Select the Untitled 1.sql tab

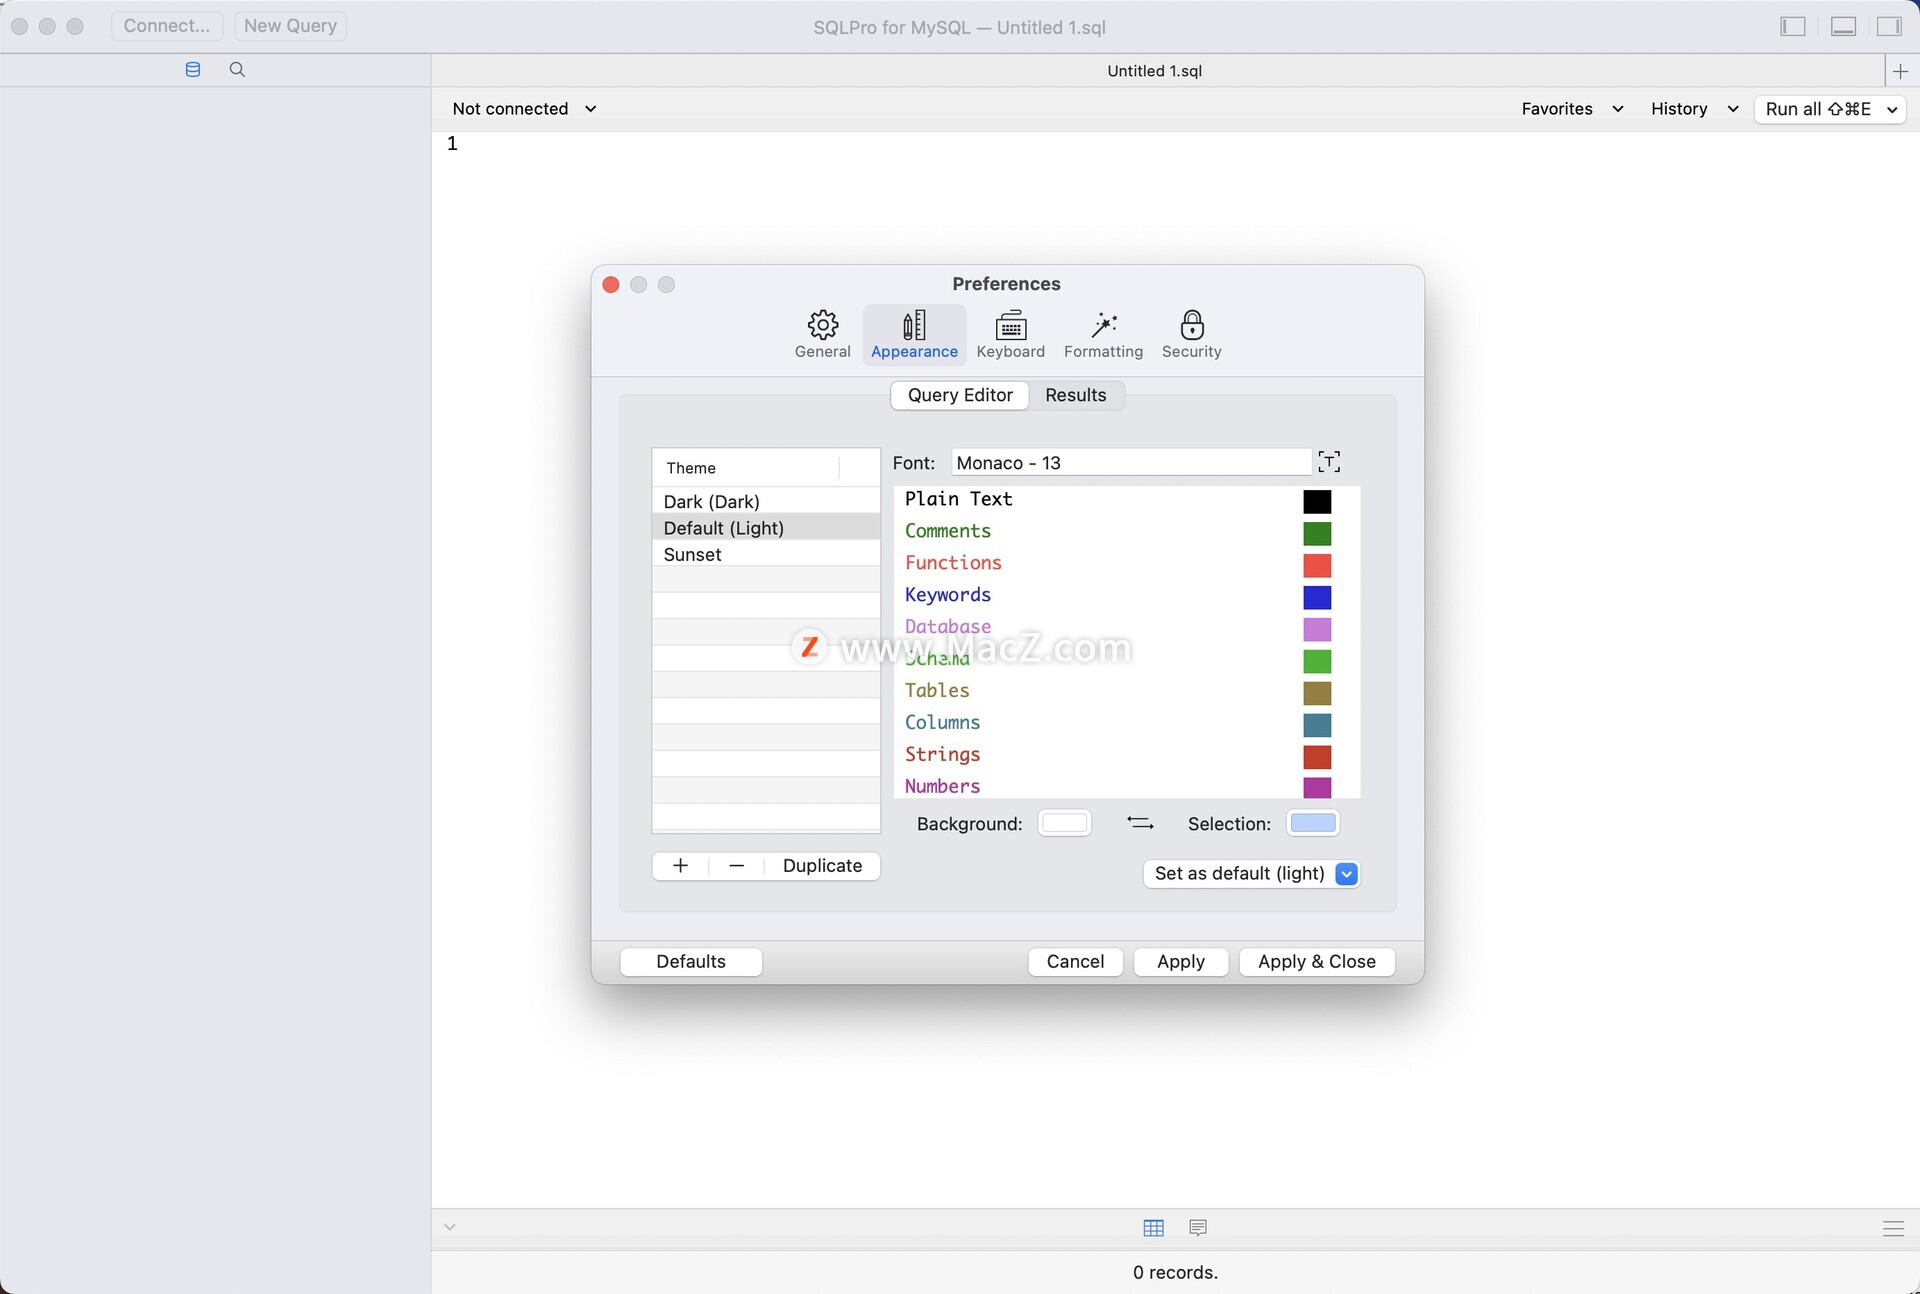click(1155, 71)
